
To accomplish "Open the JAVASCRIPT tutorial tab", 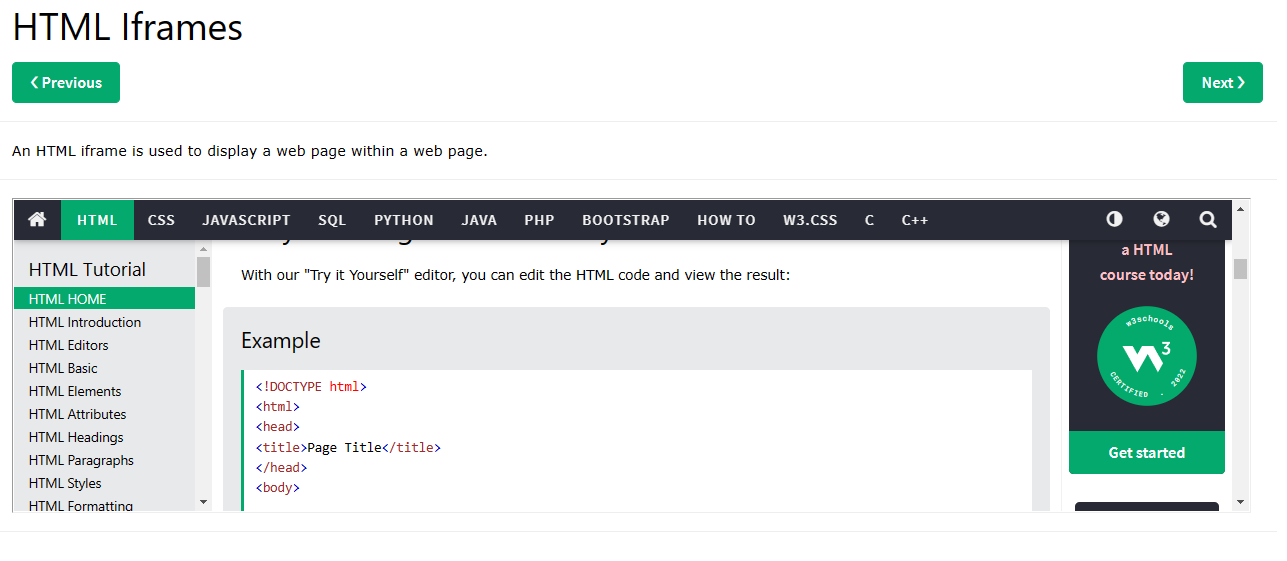I will [246, 220].
